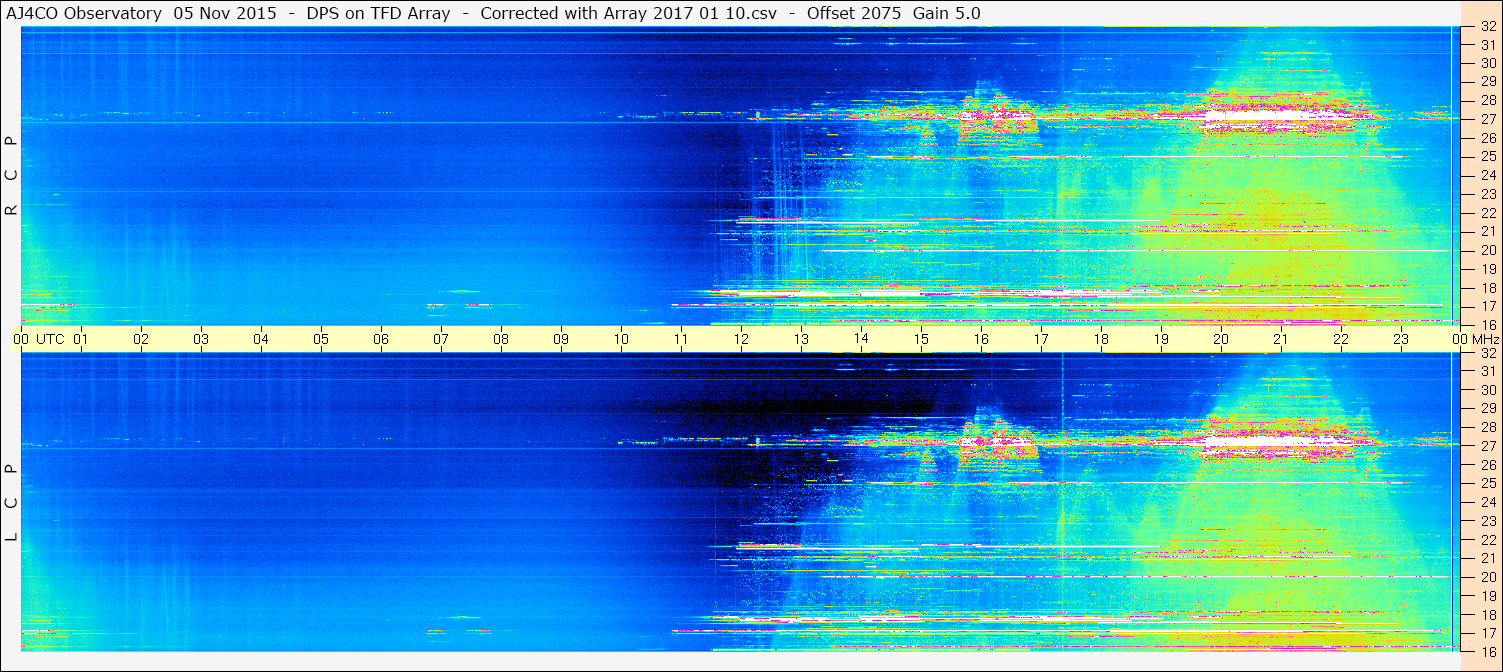Viewport: 1503px width, 672px height.
Task: Select the 26 MHz label in RCP panel
Action: pyautogui.click(x=1487, y=138)
